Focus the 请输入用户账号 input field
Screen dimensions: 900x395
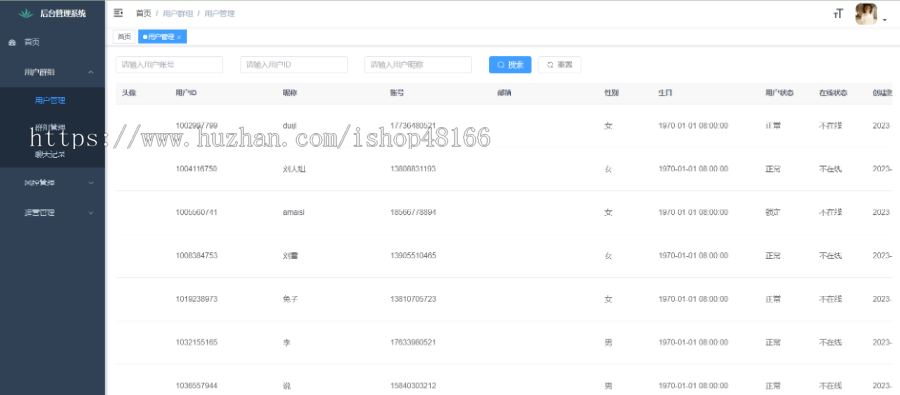click(169, 65)
